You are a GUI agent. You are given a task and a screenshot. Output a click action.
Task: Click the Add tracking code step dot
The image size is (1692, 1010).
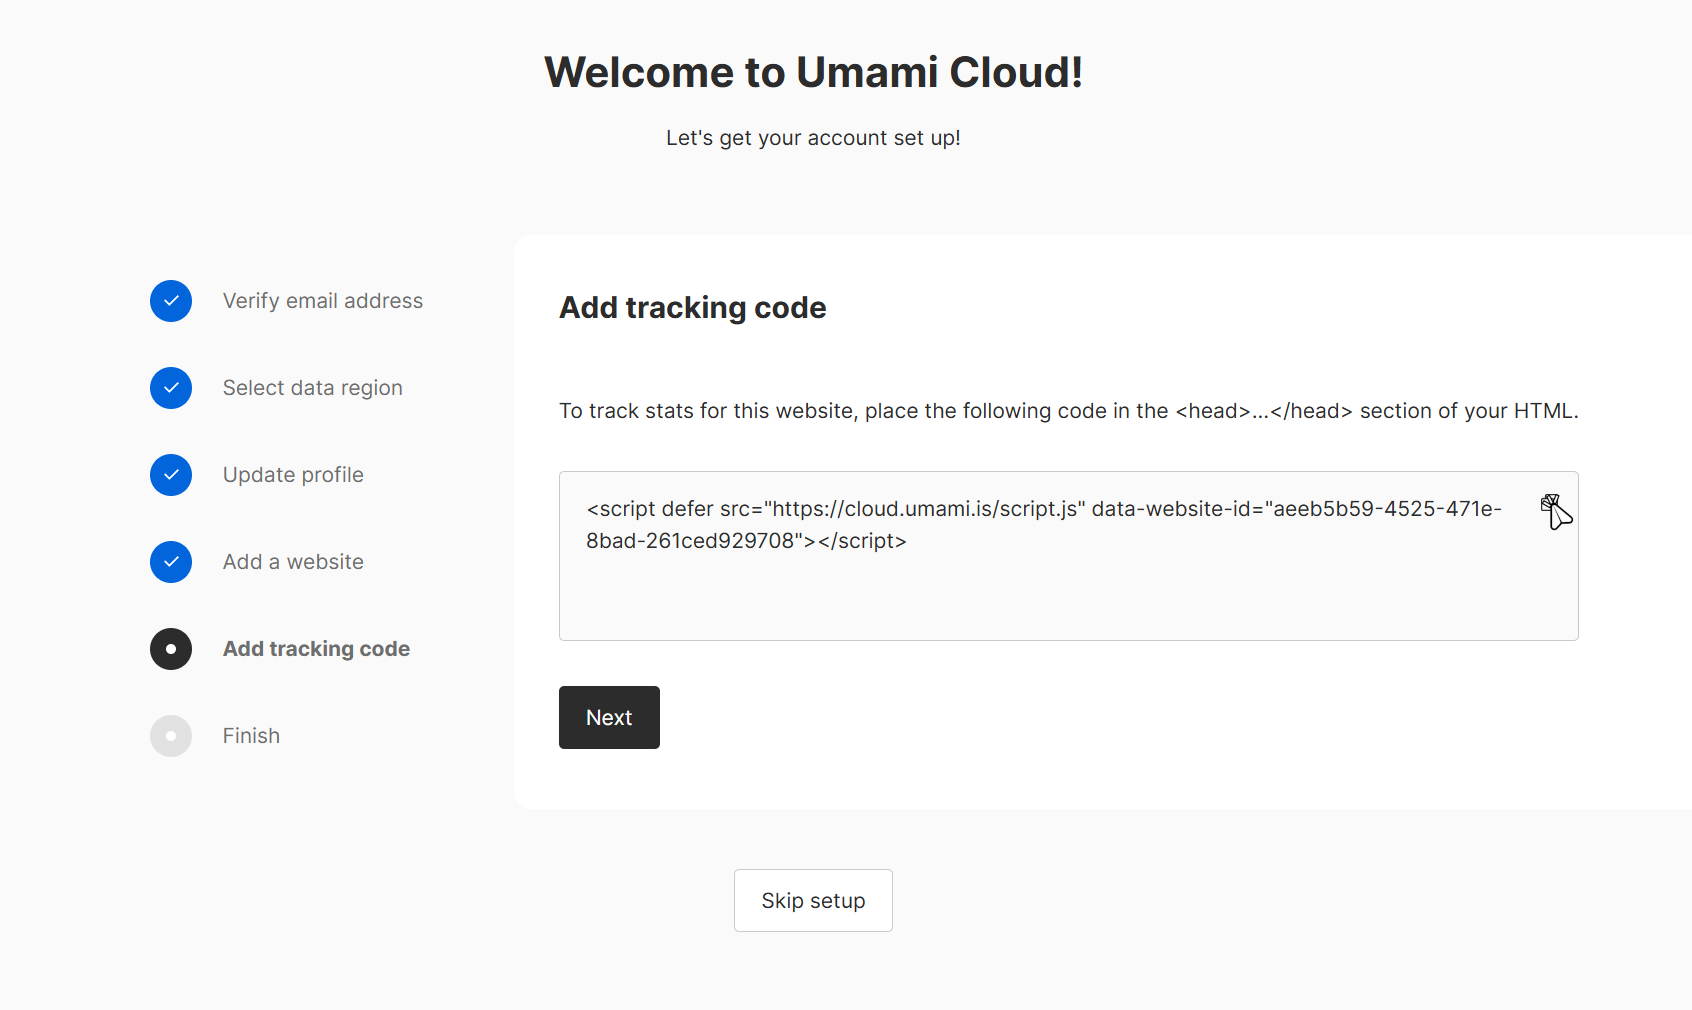point(171,649)
